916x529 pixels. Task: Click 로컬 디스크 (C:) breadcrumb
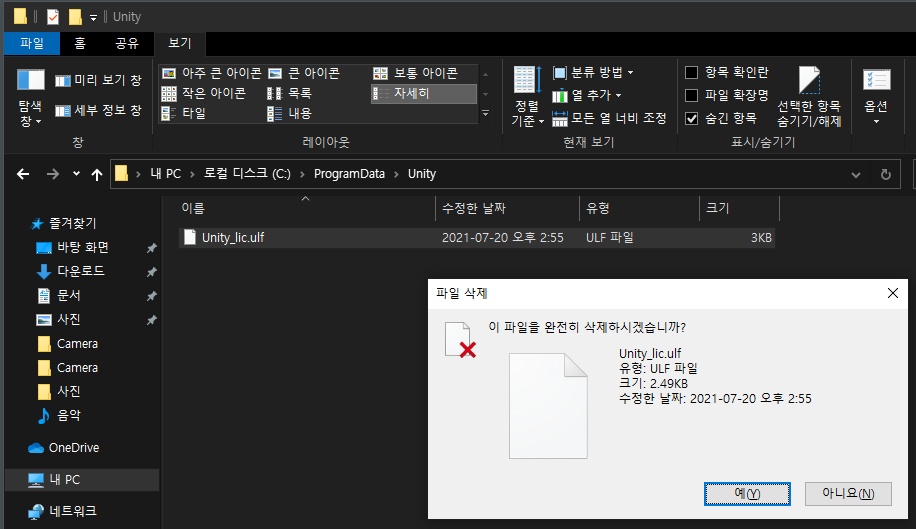247,174
